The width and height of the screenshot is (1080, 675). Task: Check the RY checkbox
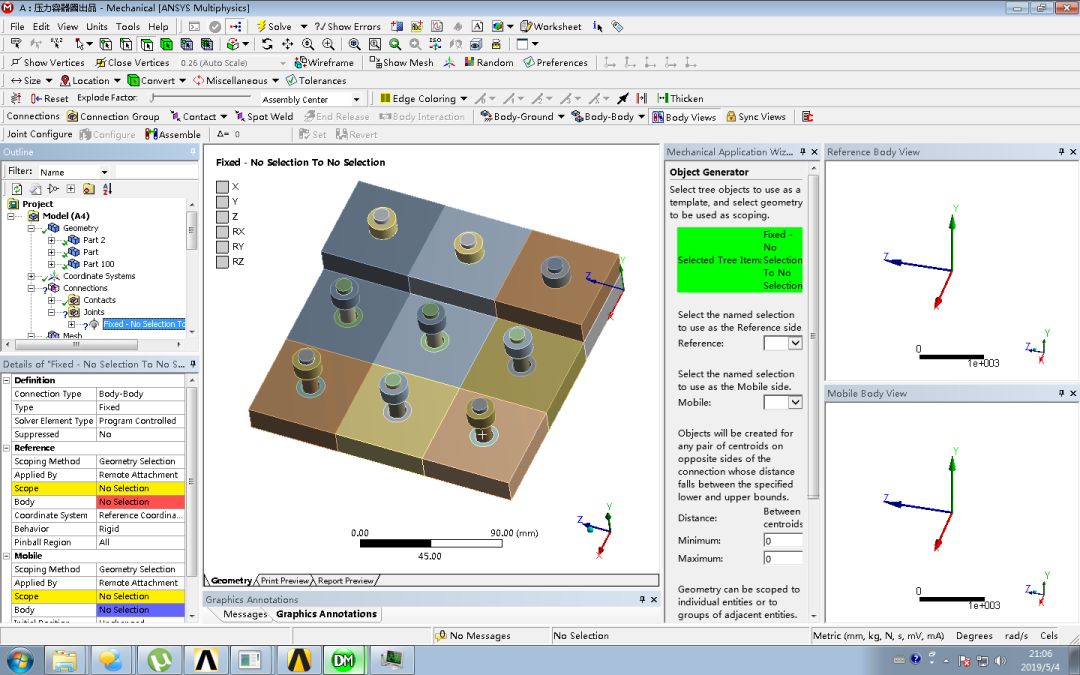(222, 249)
